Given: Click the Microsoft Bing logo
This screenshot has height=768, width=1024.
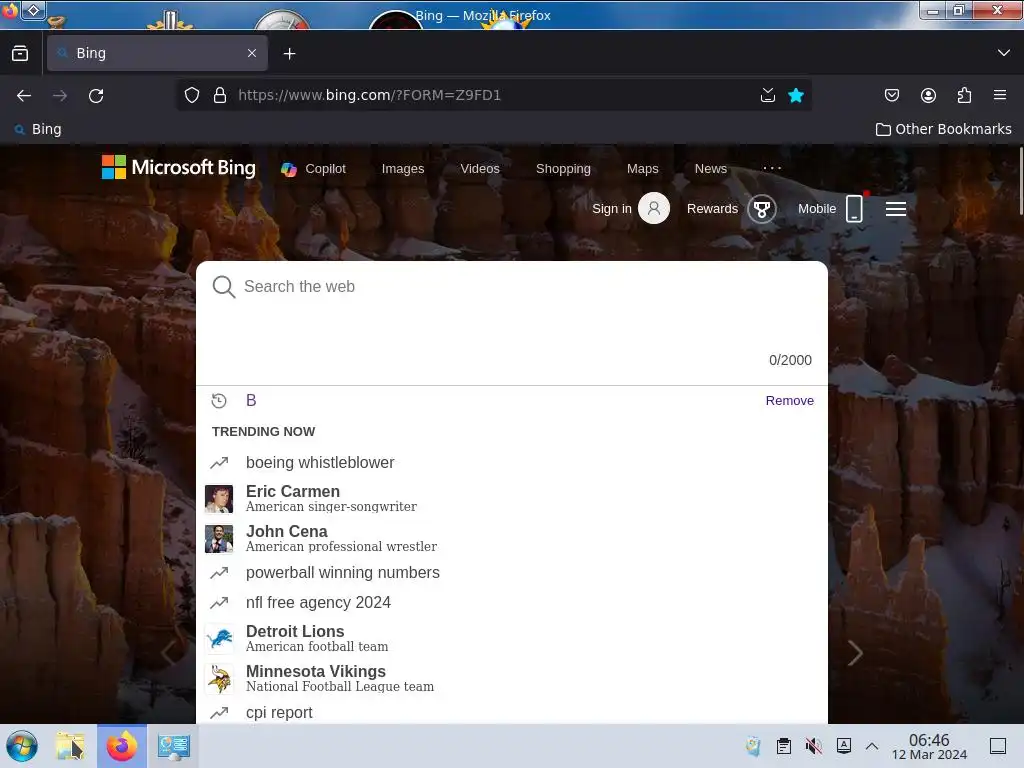Looking at the screenshot, I should click(x=178, y=168).
